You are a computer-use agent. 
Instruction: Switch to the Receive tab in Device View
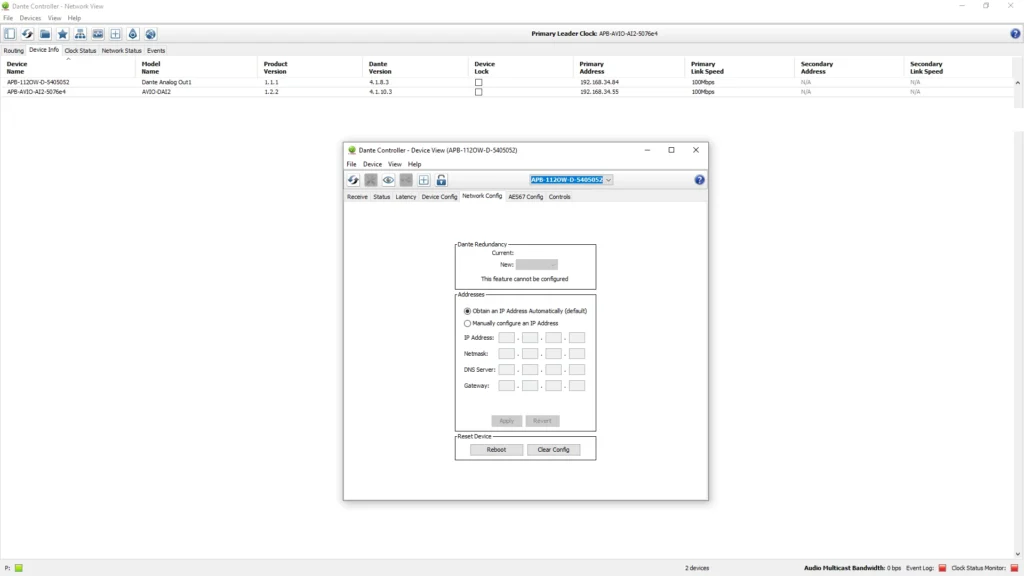357,197
